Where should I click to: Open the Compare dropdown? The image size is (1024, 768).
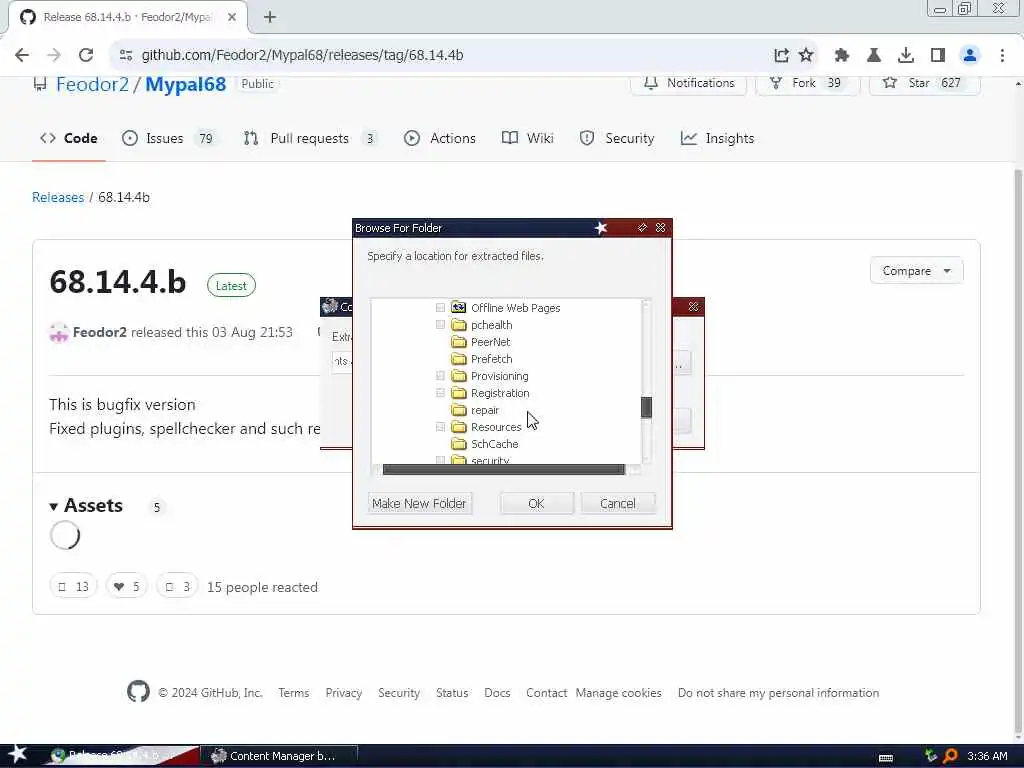click(916, 270)
